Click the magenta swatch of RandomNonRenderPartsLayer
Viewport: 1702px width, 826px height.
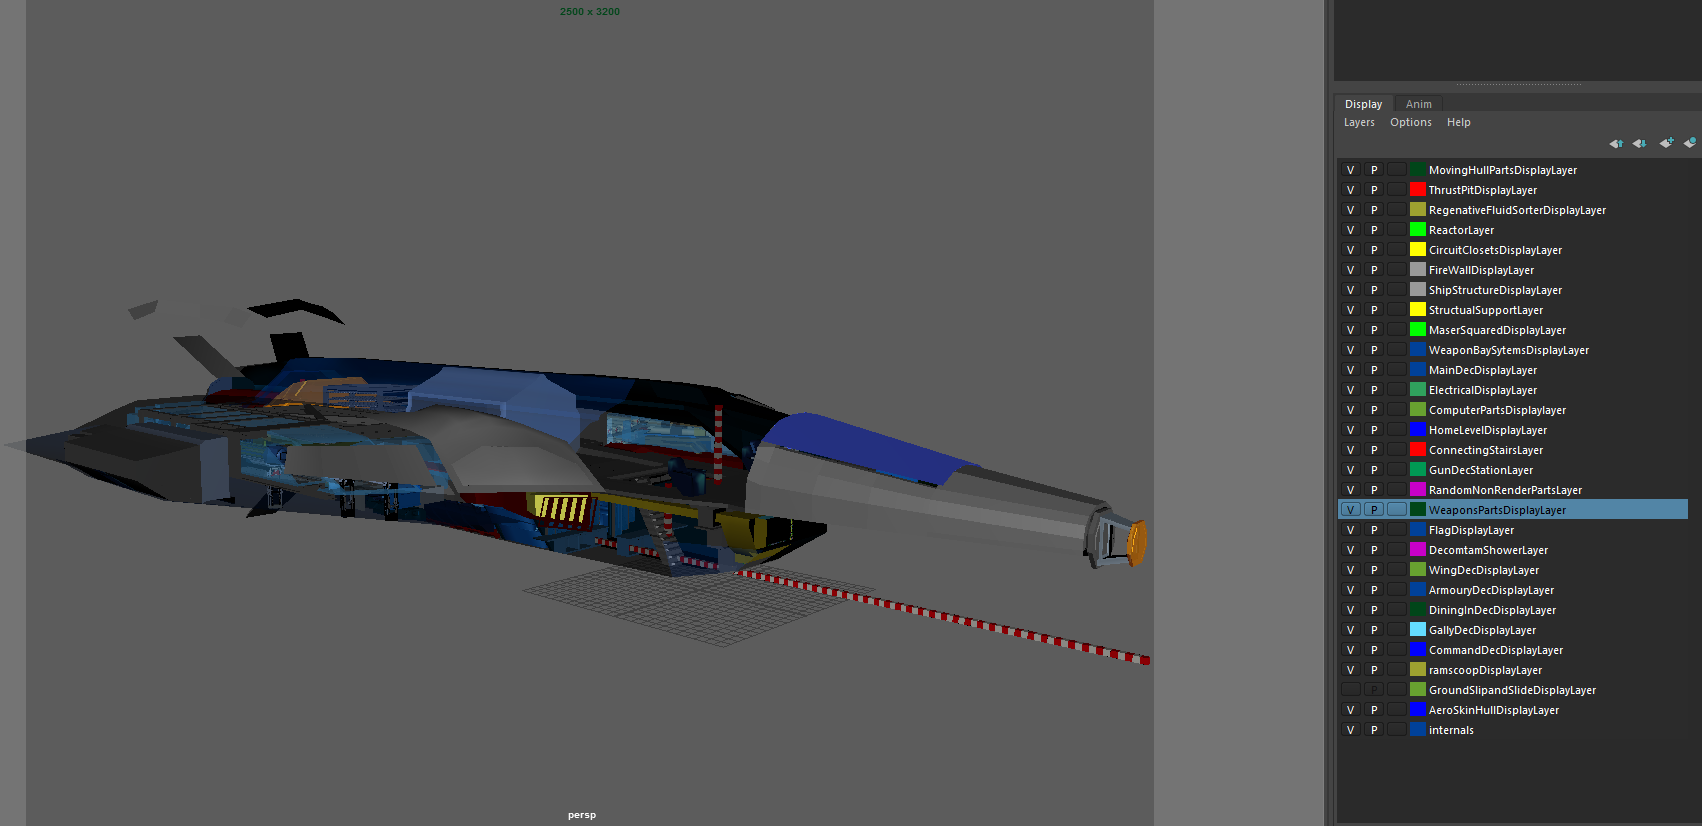pos(1418,490)
